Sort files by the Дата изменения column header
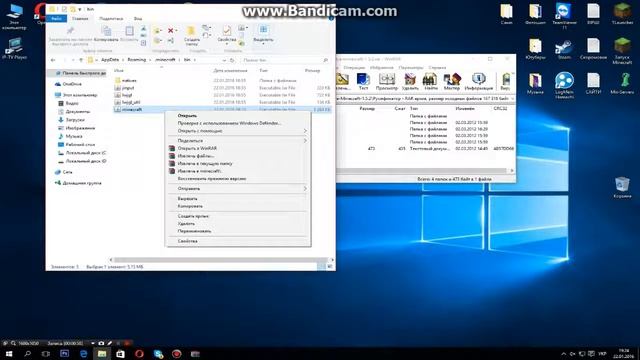 coord(230,71)
